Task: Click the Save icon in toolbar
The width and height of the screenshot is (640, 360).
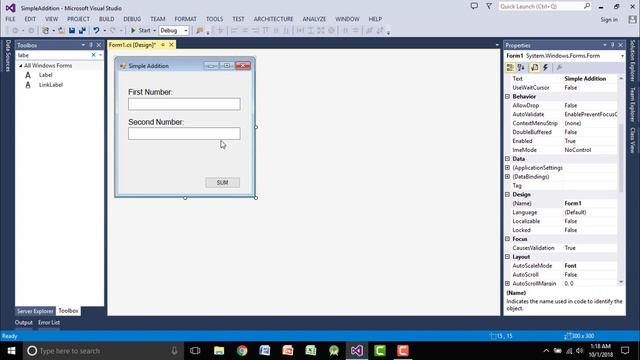Action: (x=72, y=31)
